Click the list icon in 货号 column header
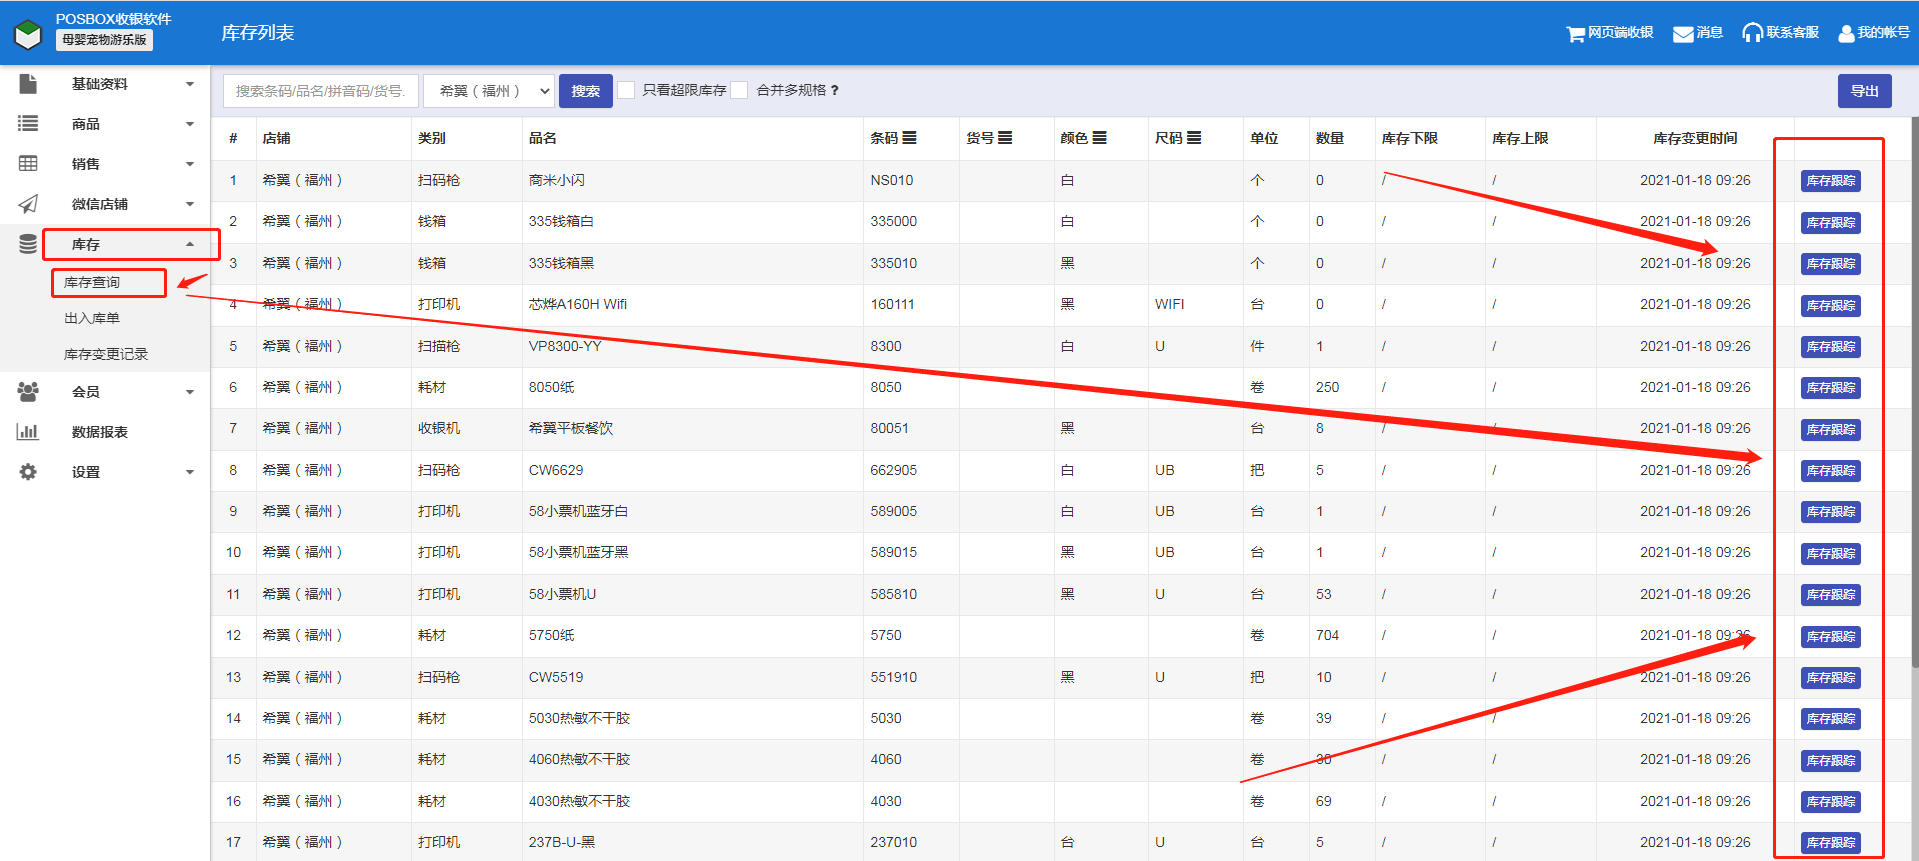The width and height of the screenshot is (1919, 861). pyautogui.click(x=1005, y=138)
